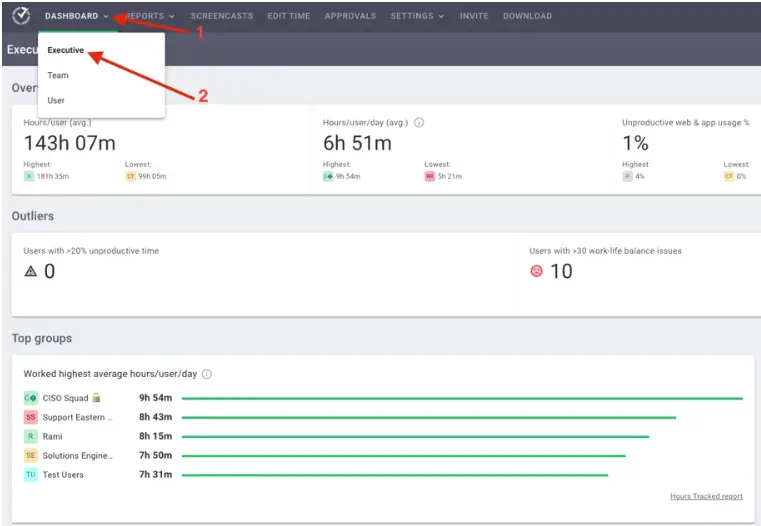Click the Support Eastern group name

(x=78, y=417)
